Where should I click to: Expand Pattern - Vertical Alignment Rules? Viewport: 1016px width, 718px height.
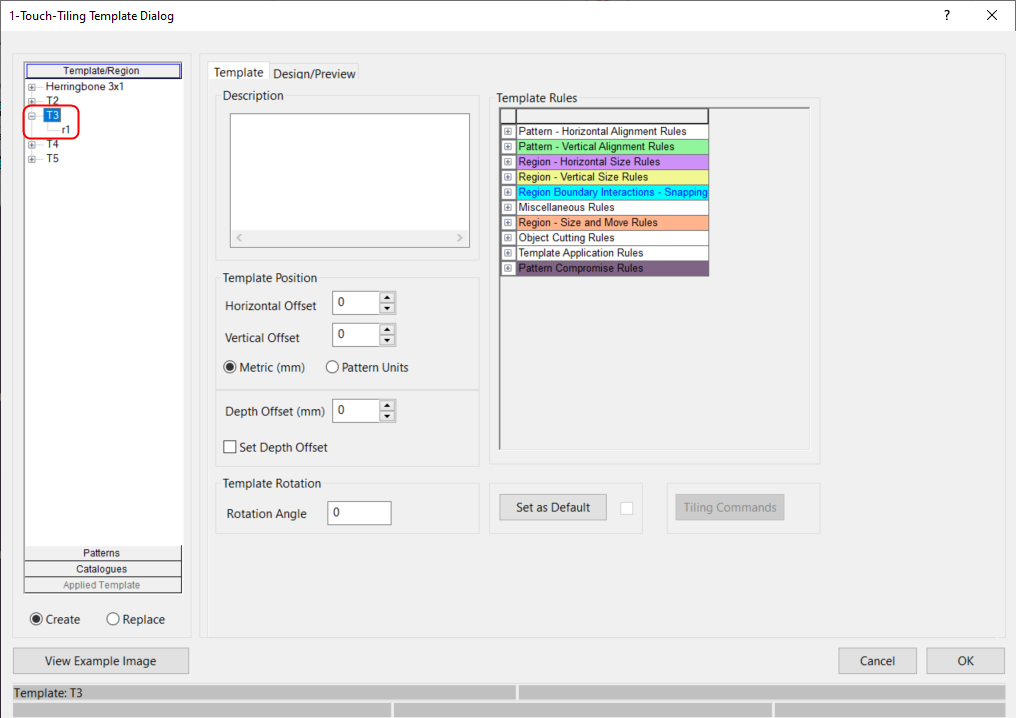pyautogui.click(x=508, y=146)
